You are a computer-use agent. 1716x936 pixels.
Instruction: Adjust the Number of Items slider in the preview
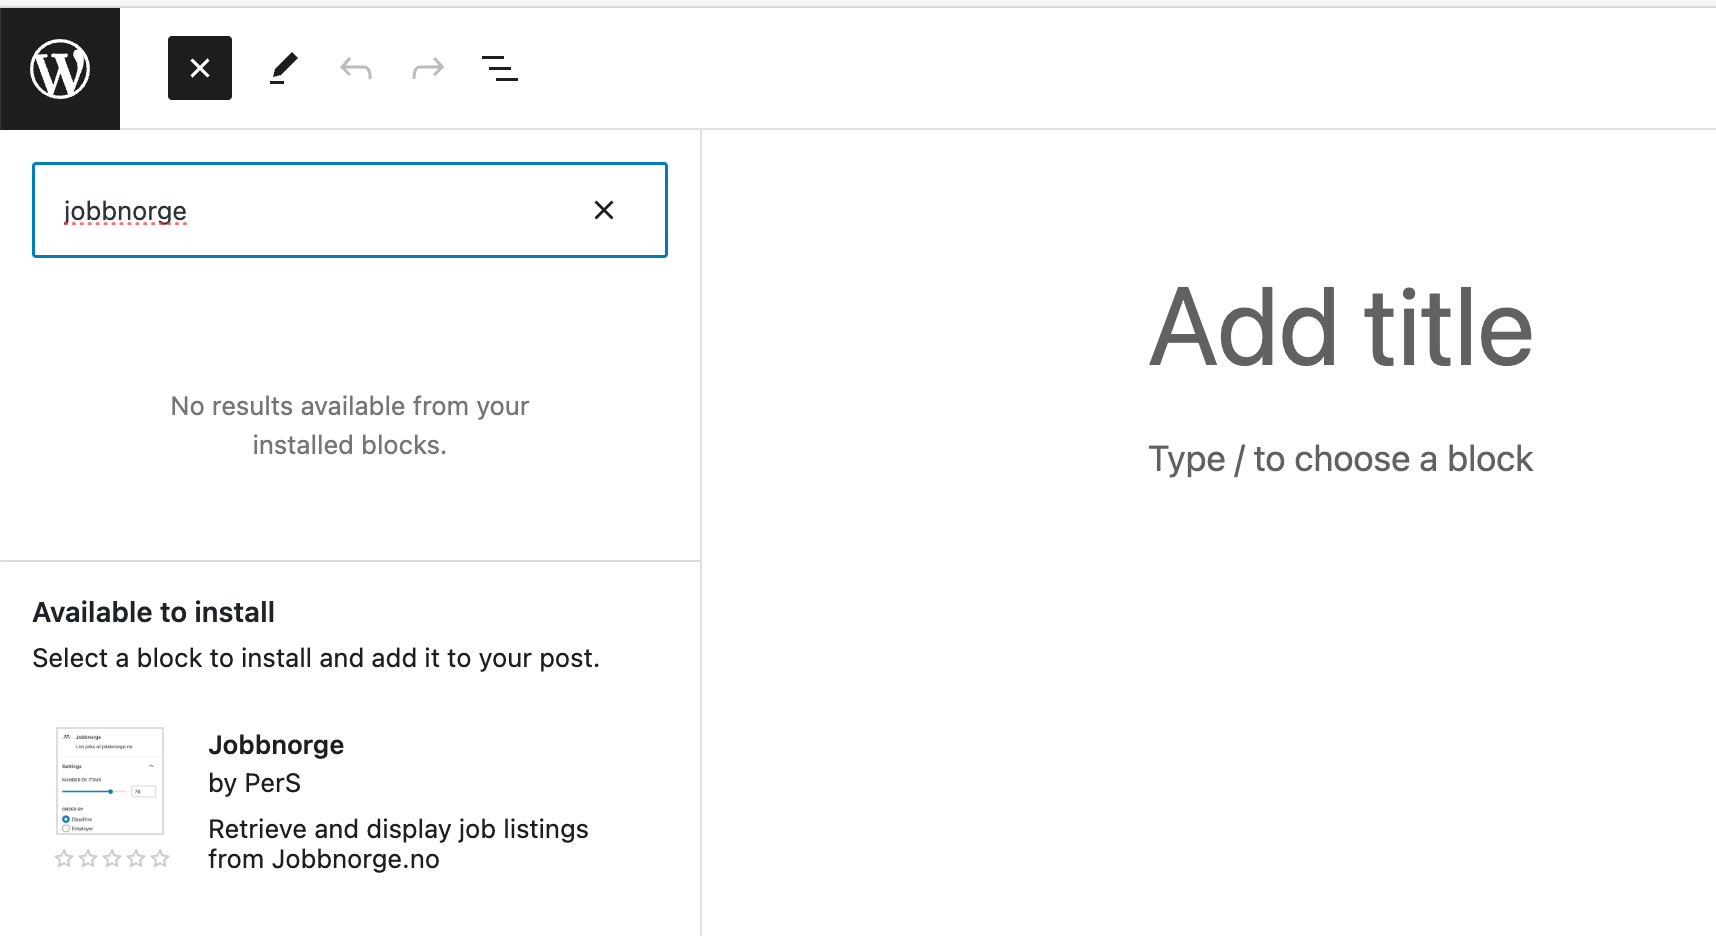click(x=111, y=791)
